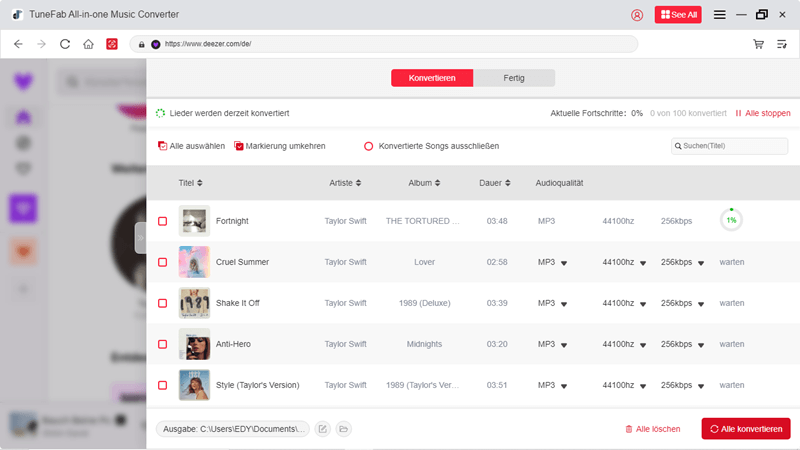Screen dimensions: 800x450
Task: Click the Deezer purple heart logo
Action: (x=23, y=81)
